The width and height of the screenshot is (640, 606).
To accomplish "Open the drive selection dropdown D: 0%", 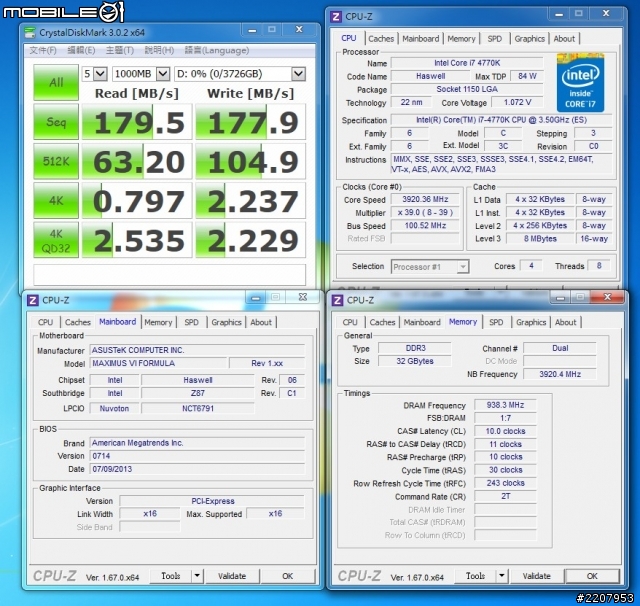I will (x=240, y=74).
